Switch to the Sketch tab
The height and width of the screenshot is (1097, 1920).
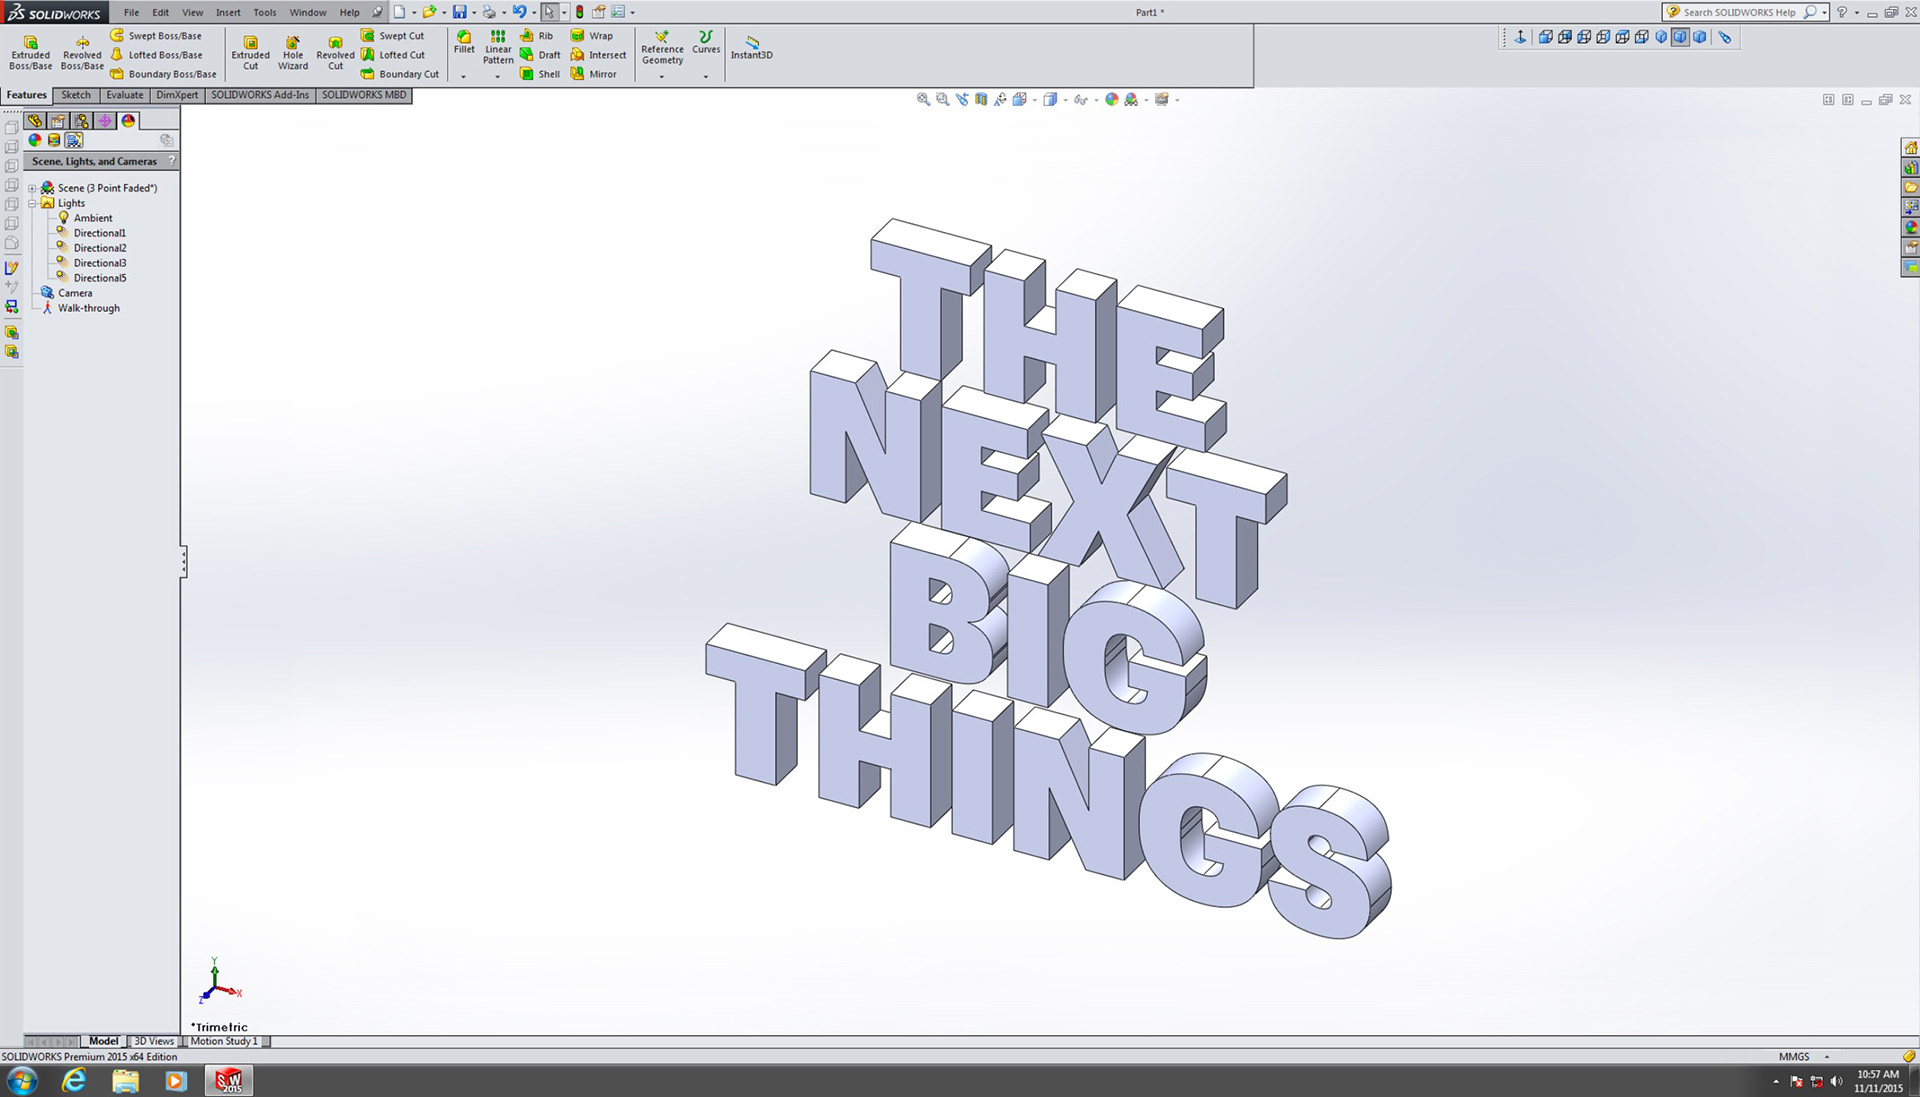[x=75, y=95]
